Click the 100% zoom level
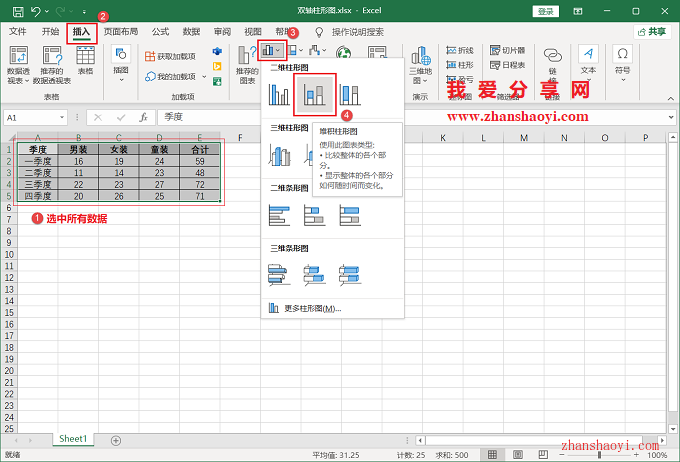680x462 pixels. (x=657, y=455)
